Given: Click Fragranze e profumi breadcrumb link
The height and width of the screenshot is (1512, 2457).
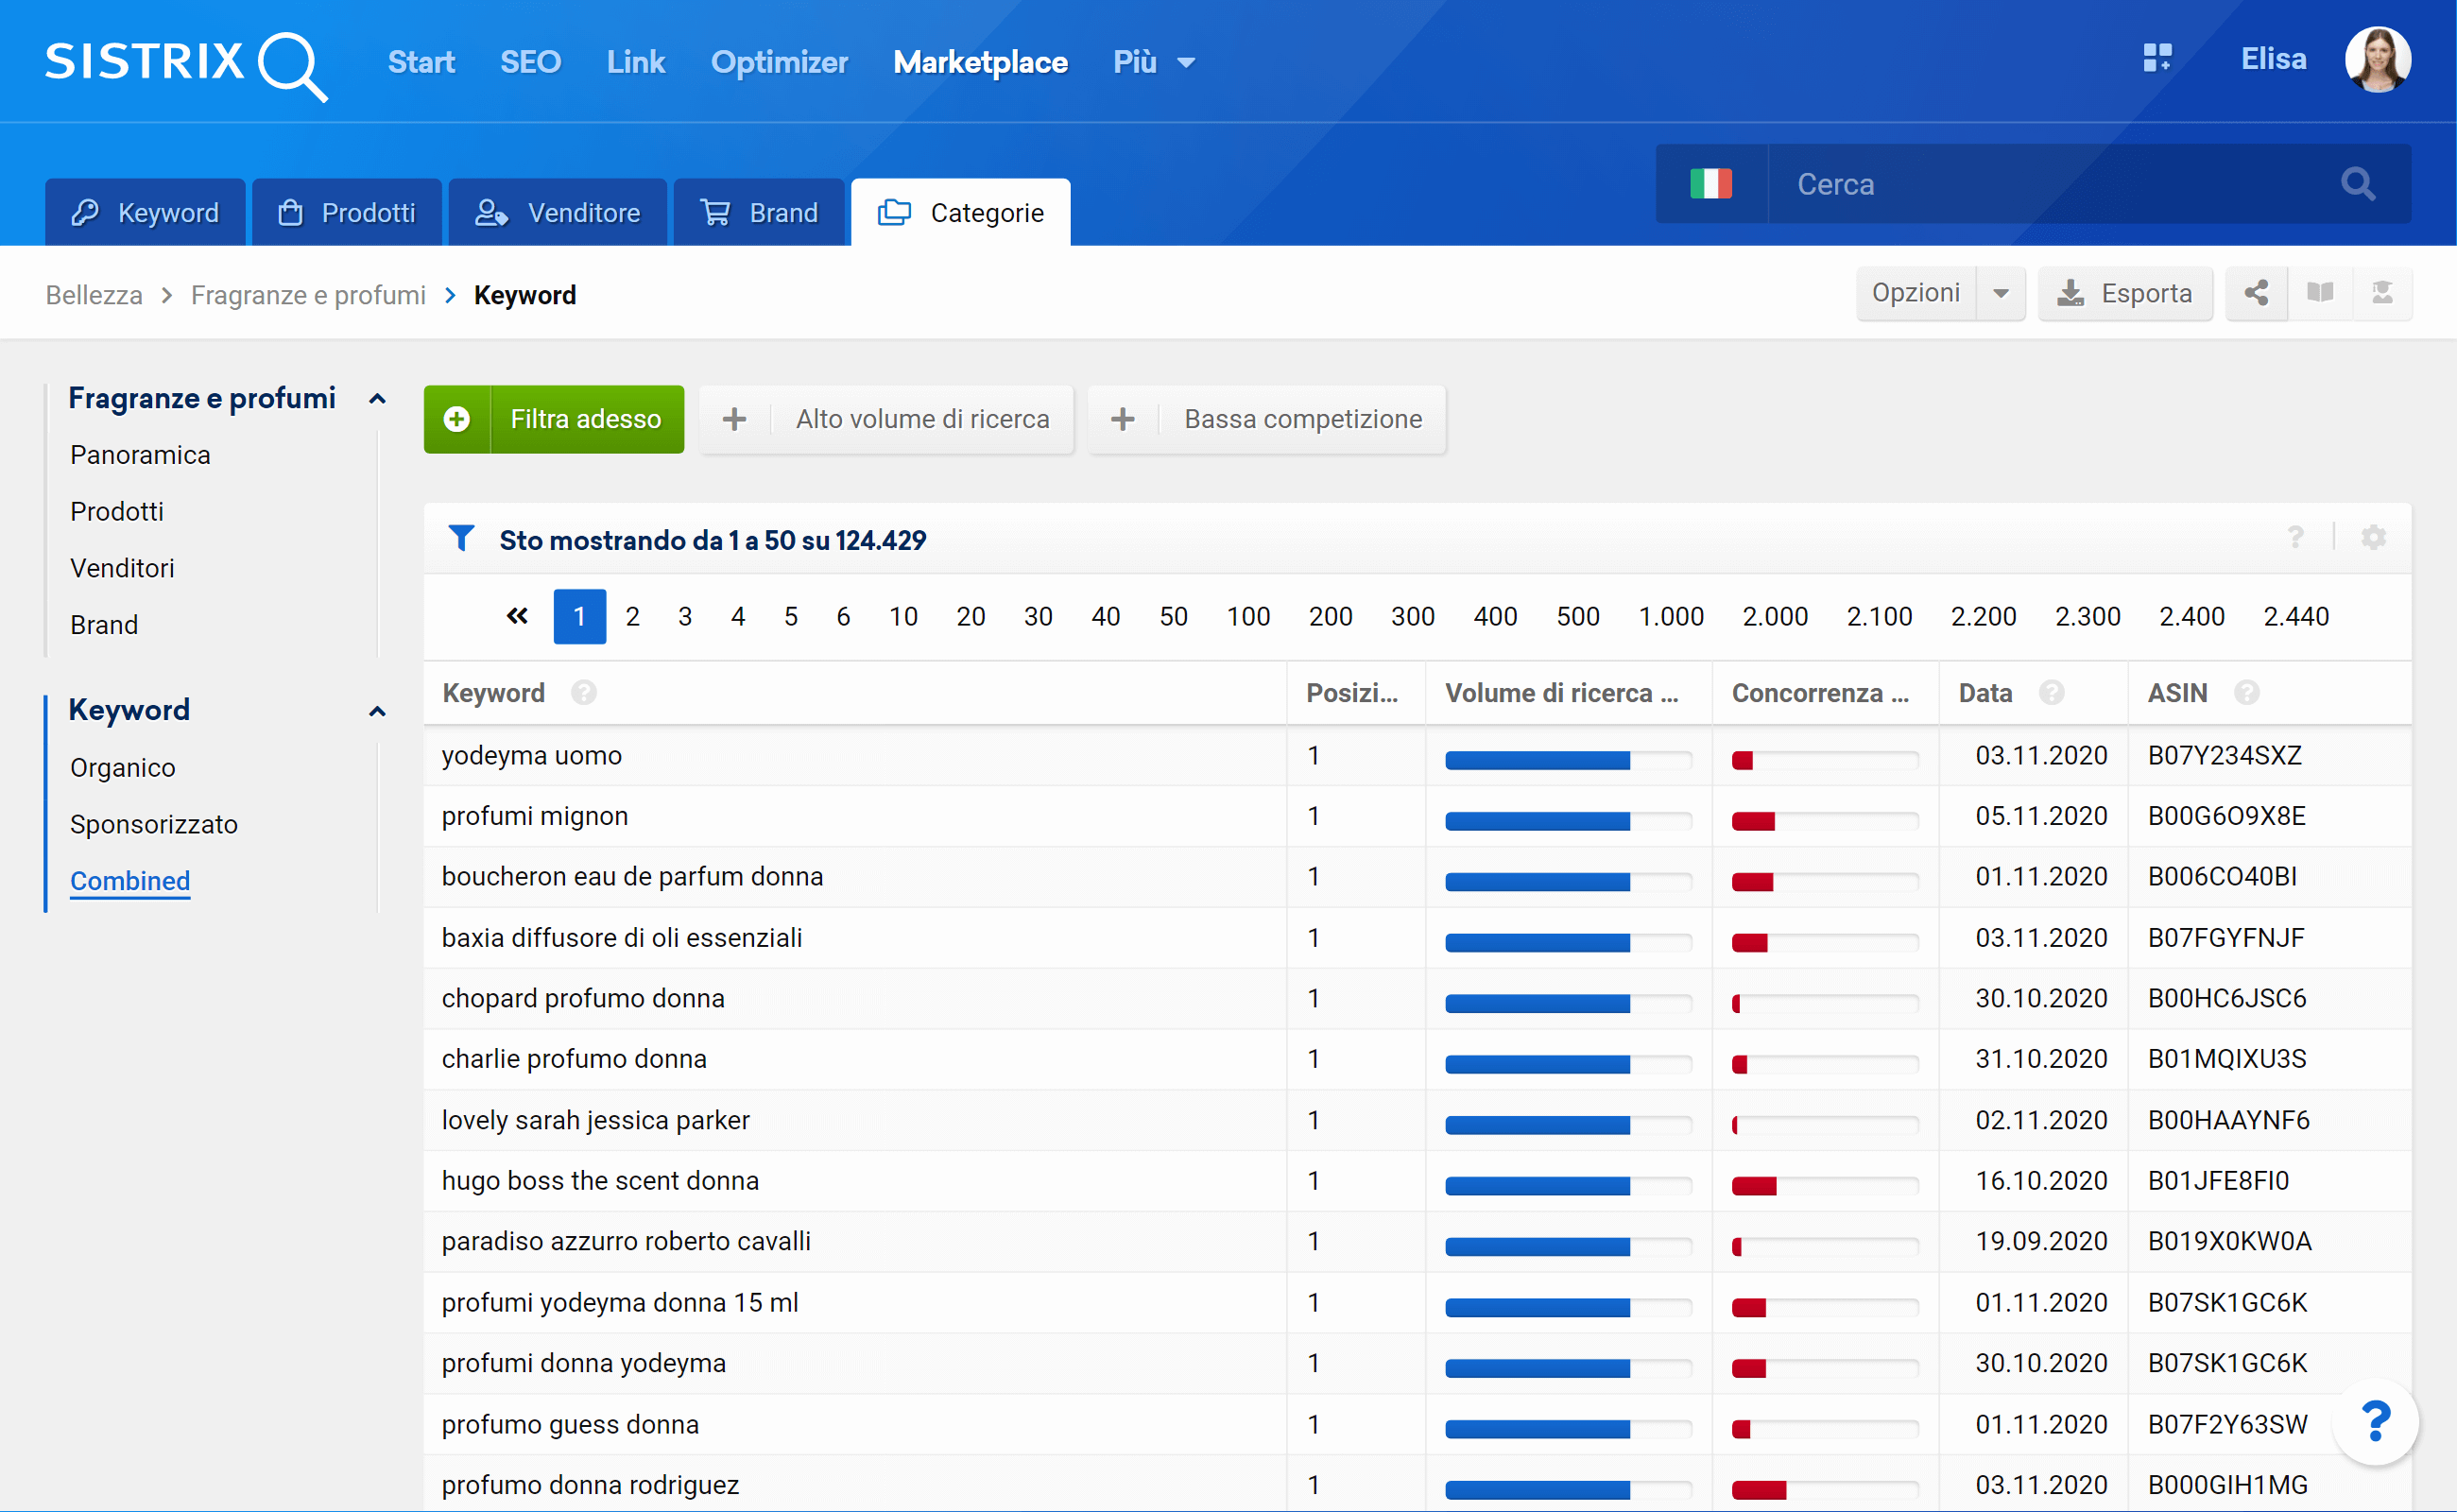Looking at the screenshot, I should [x=308, y=295].
